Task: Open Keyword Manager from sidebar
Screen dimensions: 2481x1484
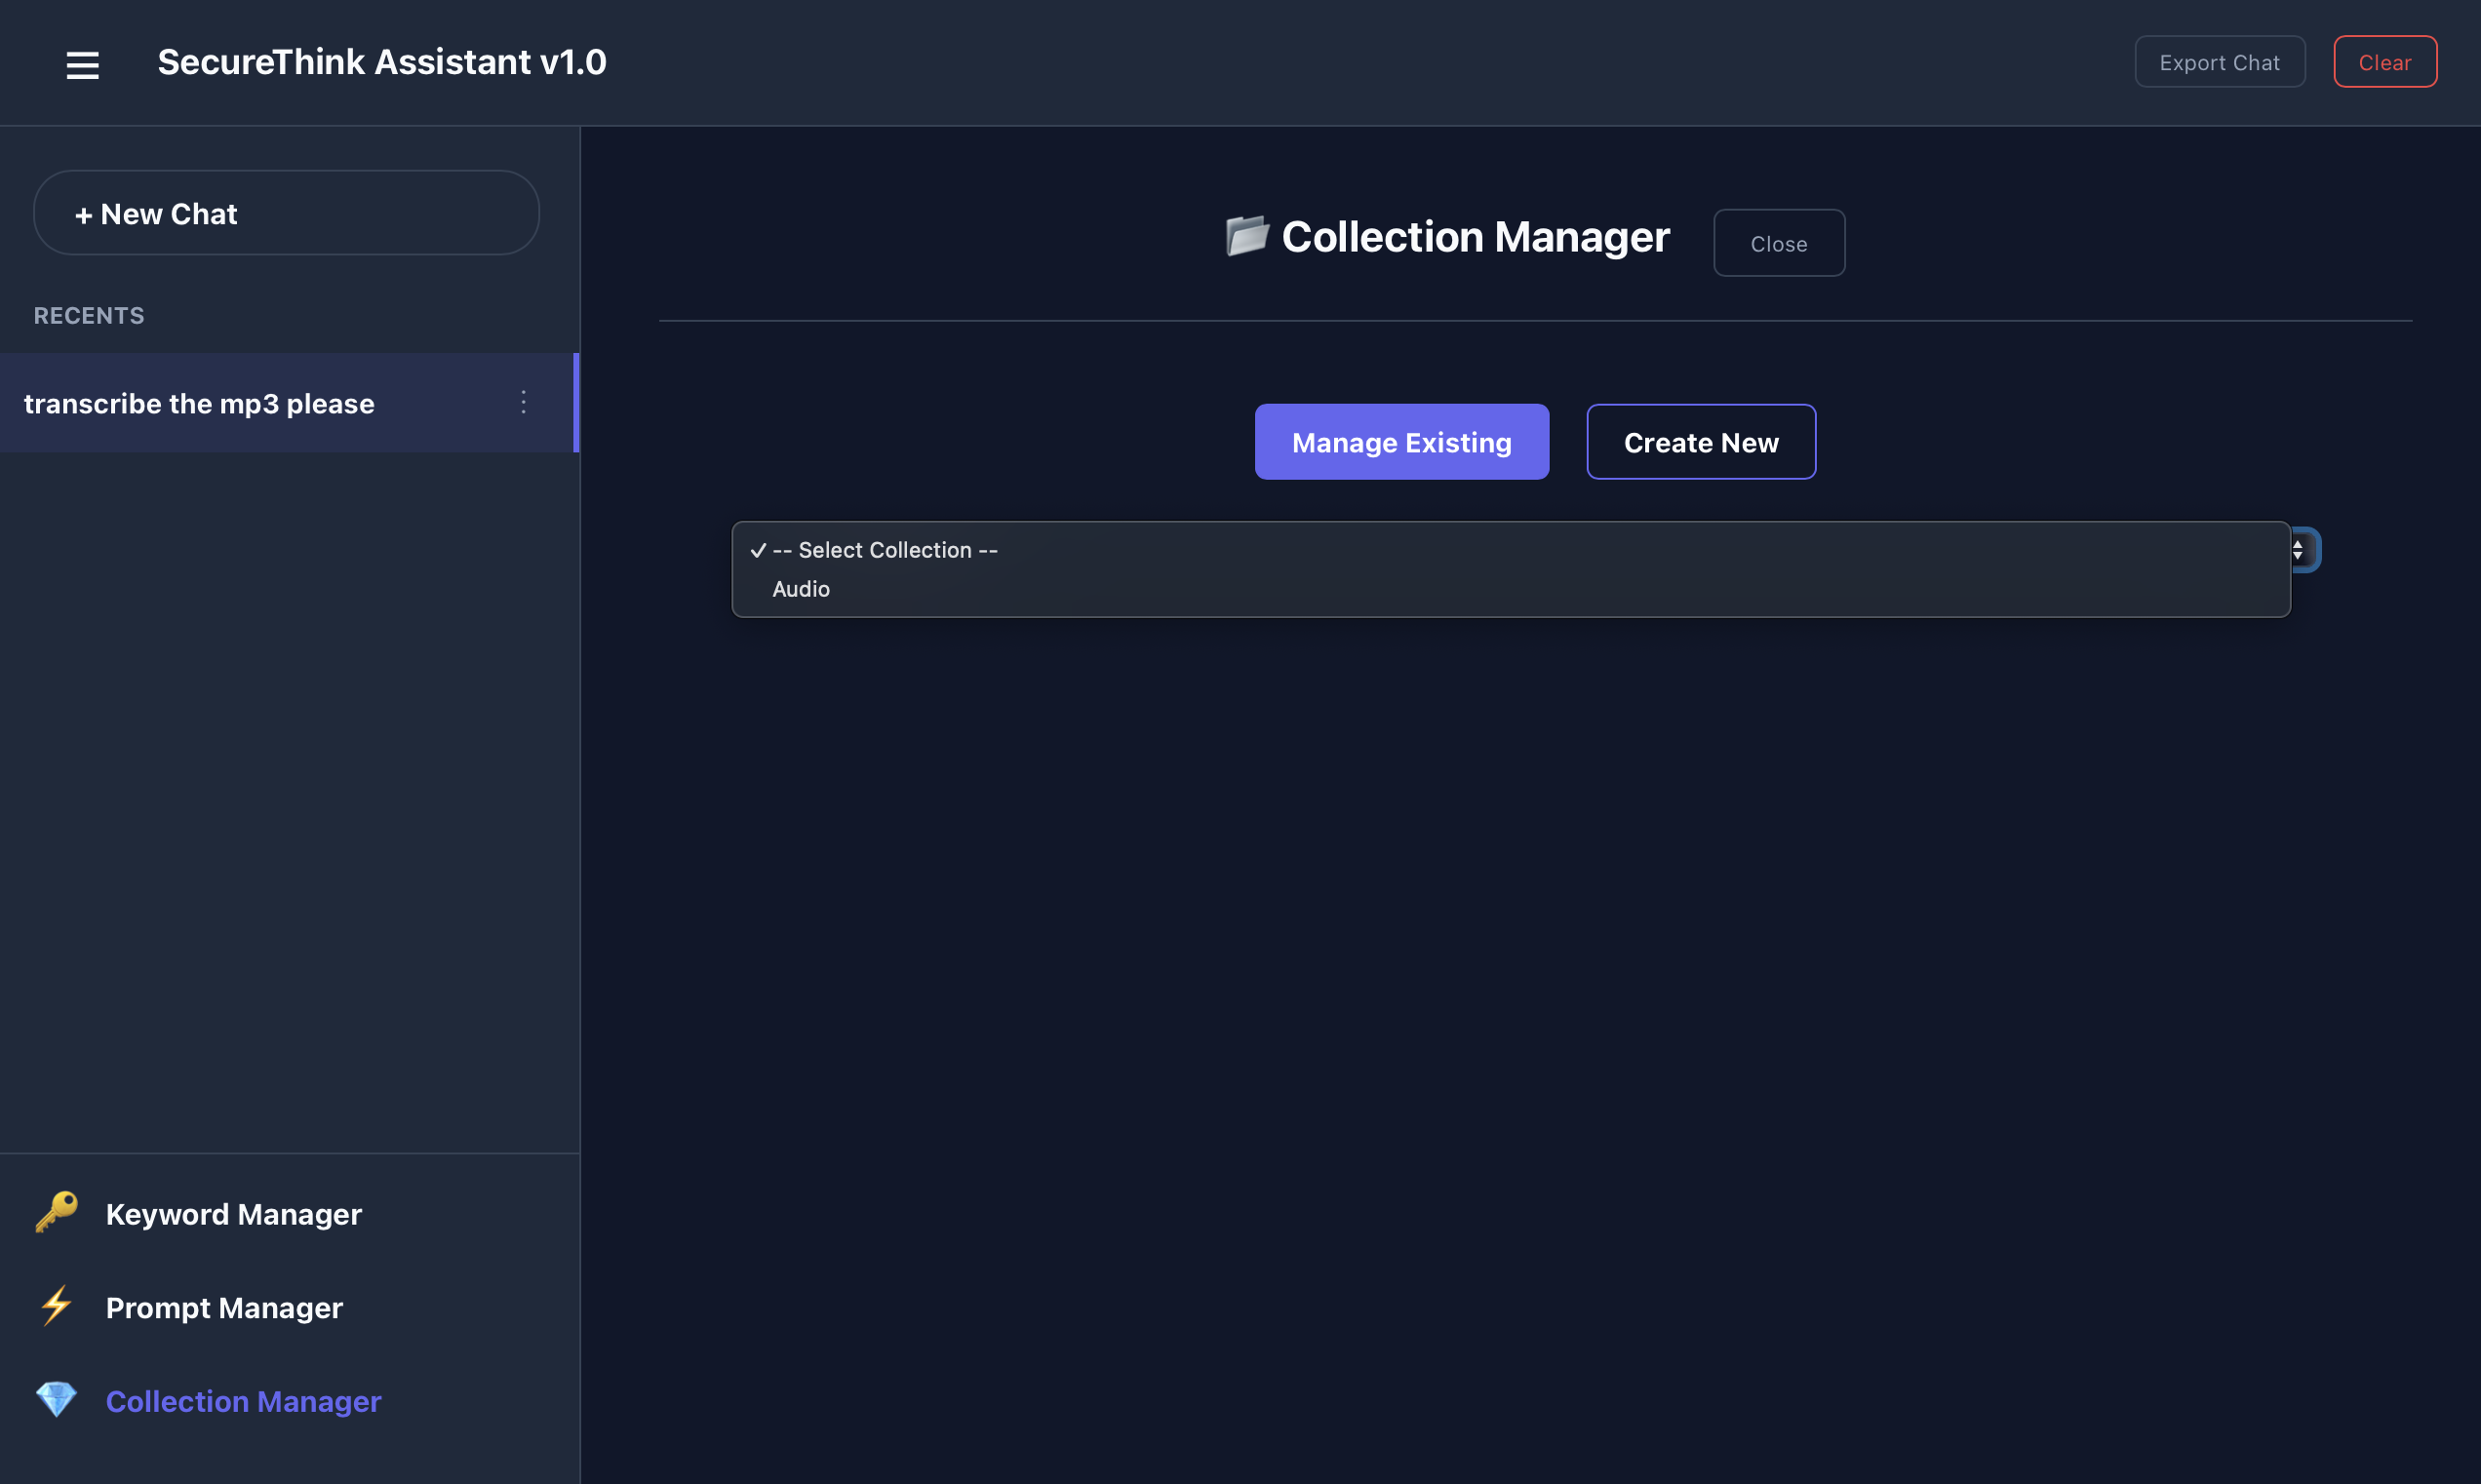Action: coord(233,1214)
